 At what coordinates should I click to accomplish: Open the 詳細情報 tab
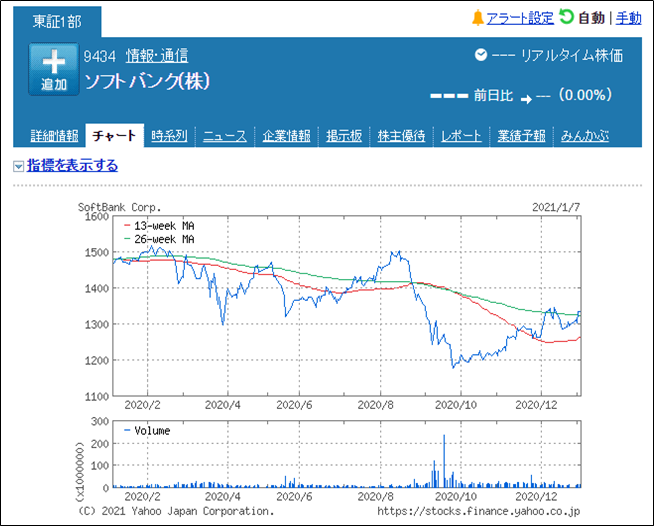pyautogui.click(x=55, y=136)
